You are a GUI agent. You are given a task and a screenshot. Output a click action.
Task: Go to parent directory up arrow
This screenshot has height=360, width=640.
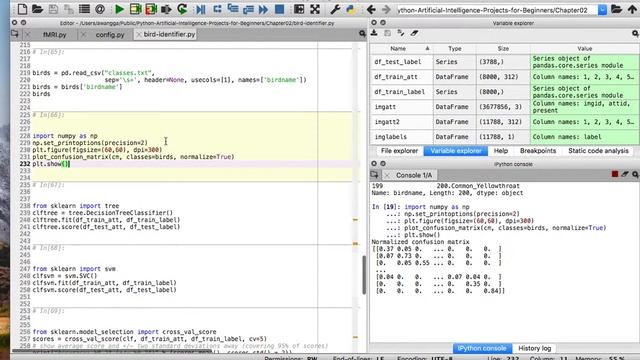pos(632,9)
